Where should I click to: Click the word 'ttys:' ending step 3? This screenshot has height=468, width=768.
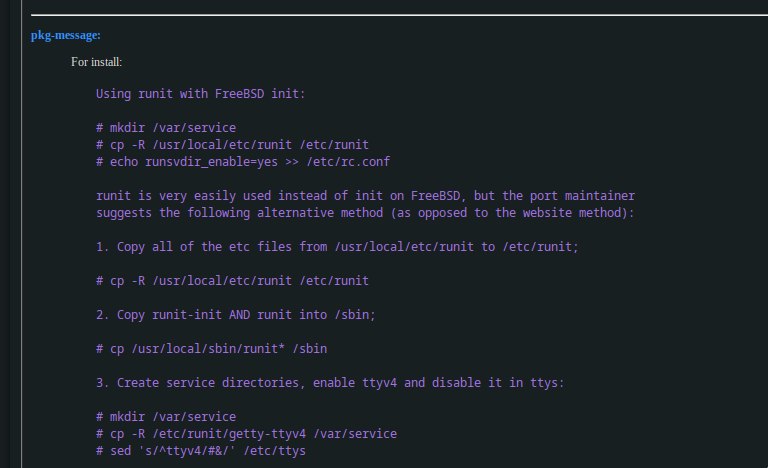547,383
